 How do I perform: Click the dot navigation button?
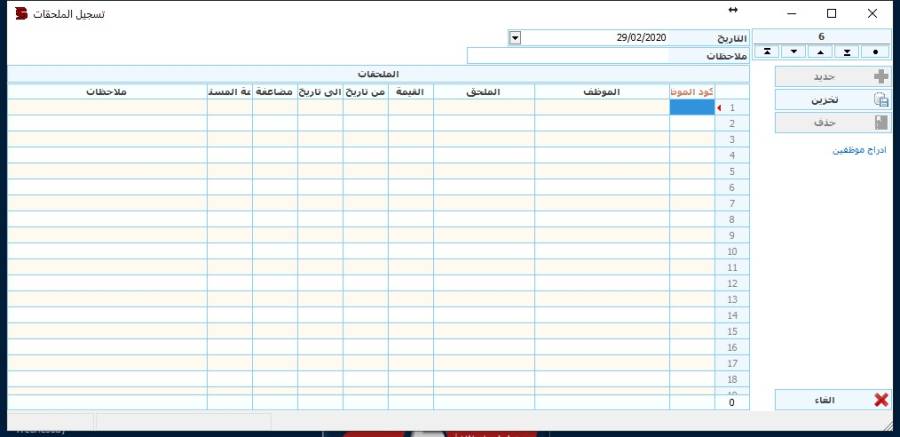(875, 52)
